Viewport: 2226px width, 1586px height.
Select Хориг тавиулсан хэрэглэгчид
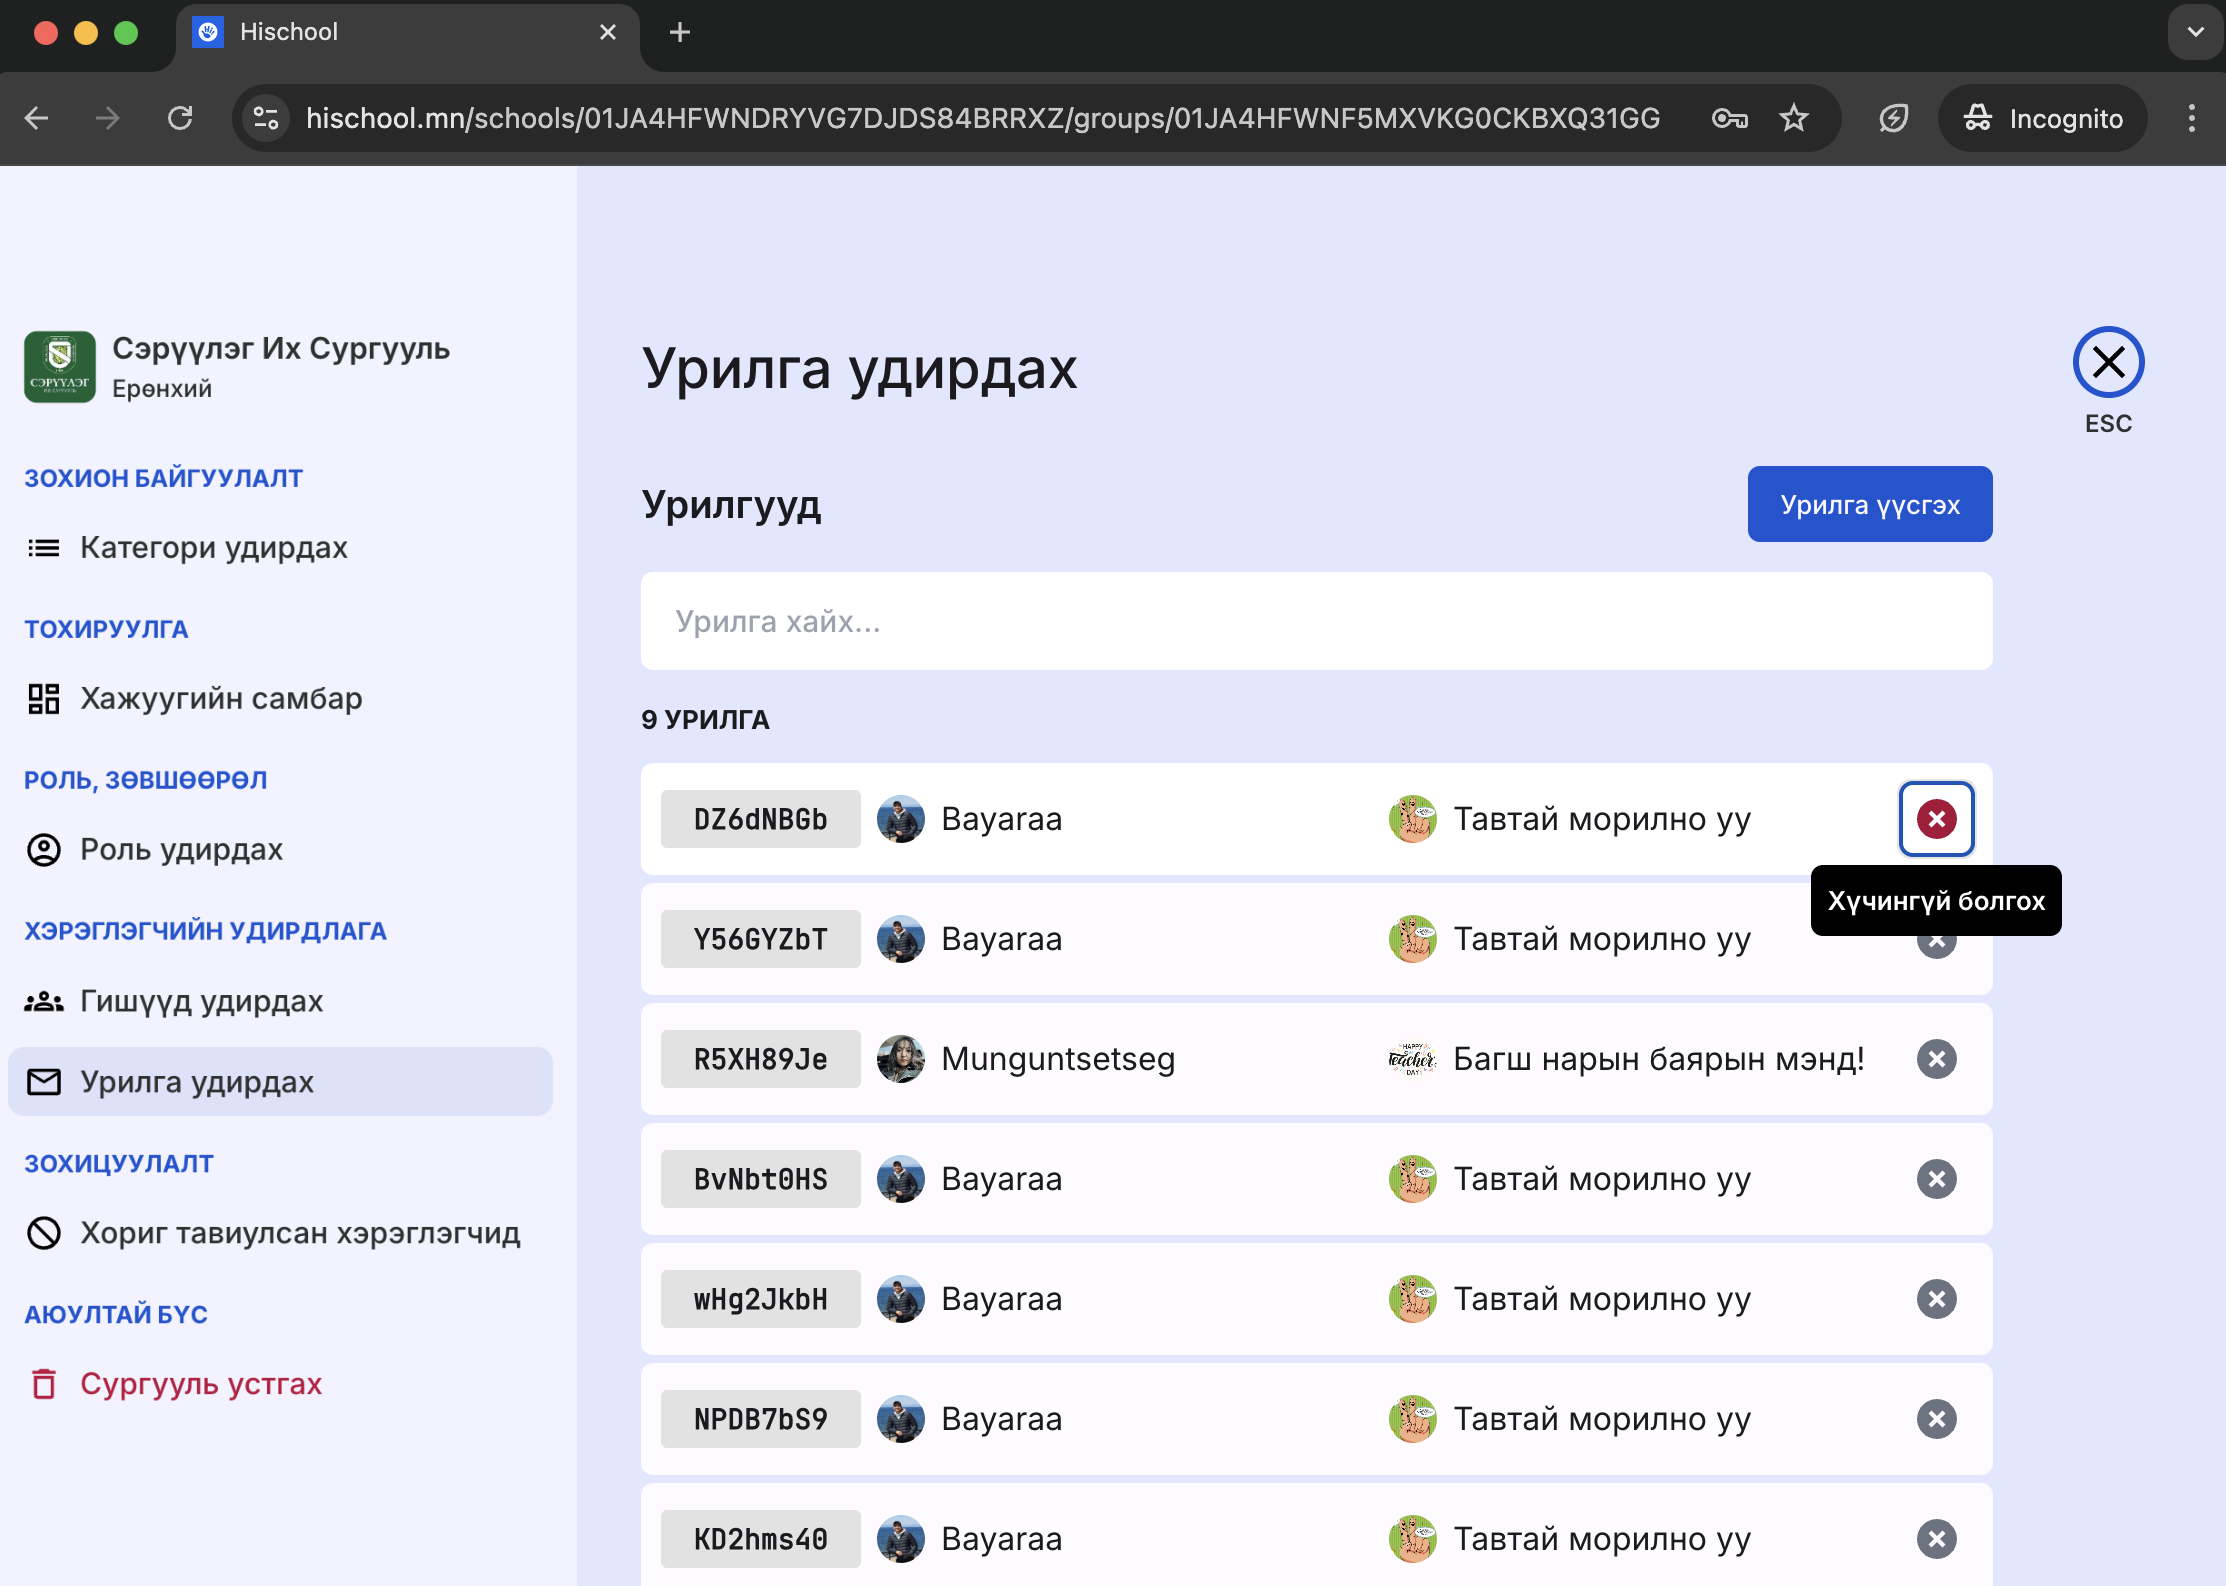coord(300,1233)
